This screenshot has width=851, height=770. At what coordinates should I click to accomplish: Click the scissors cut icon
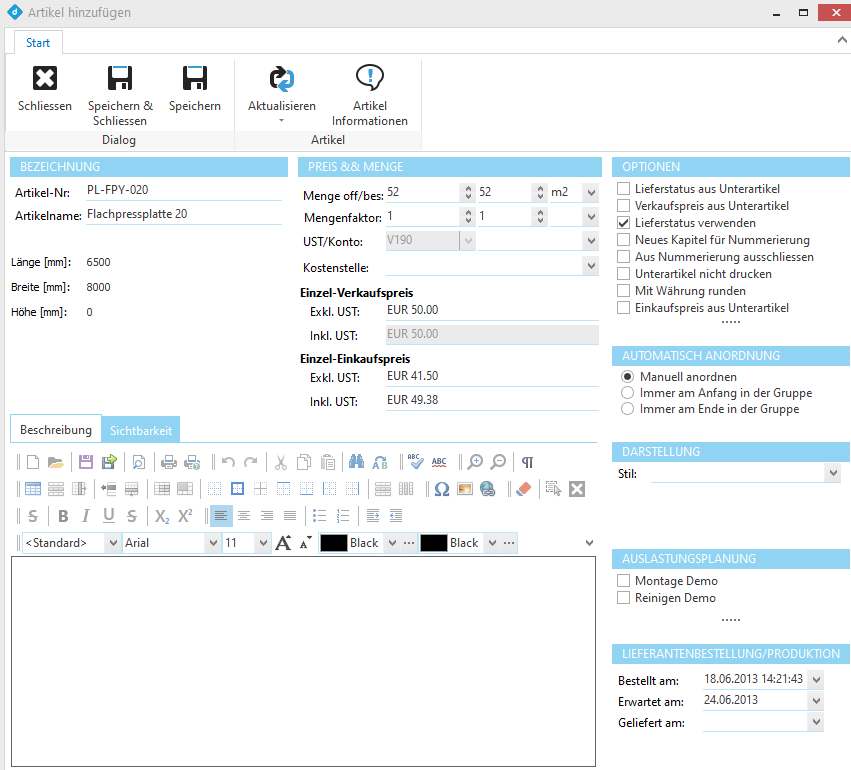click(281, 462)
